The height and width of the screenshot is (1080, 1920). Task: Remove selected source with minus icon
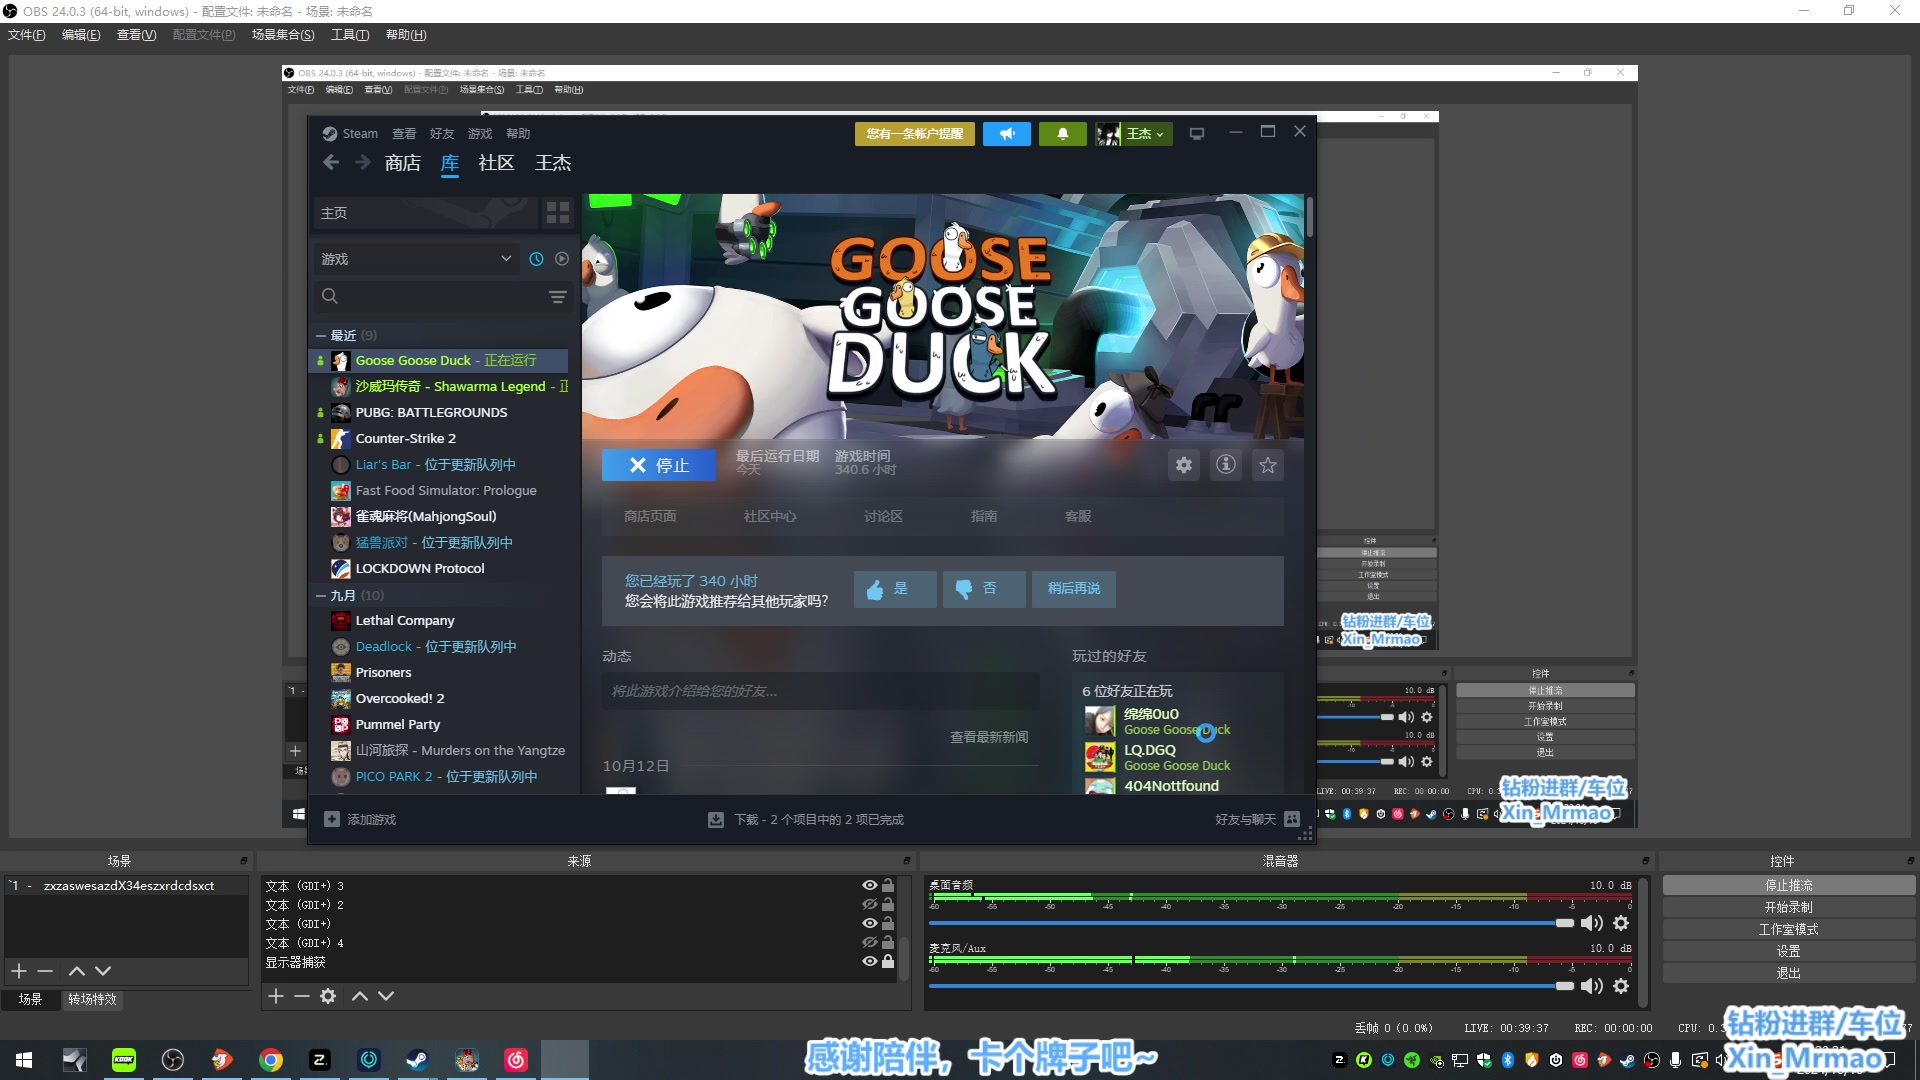point(302,996)
